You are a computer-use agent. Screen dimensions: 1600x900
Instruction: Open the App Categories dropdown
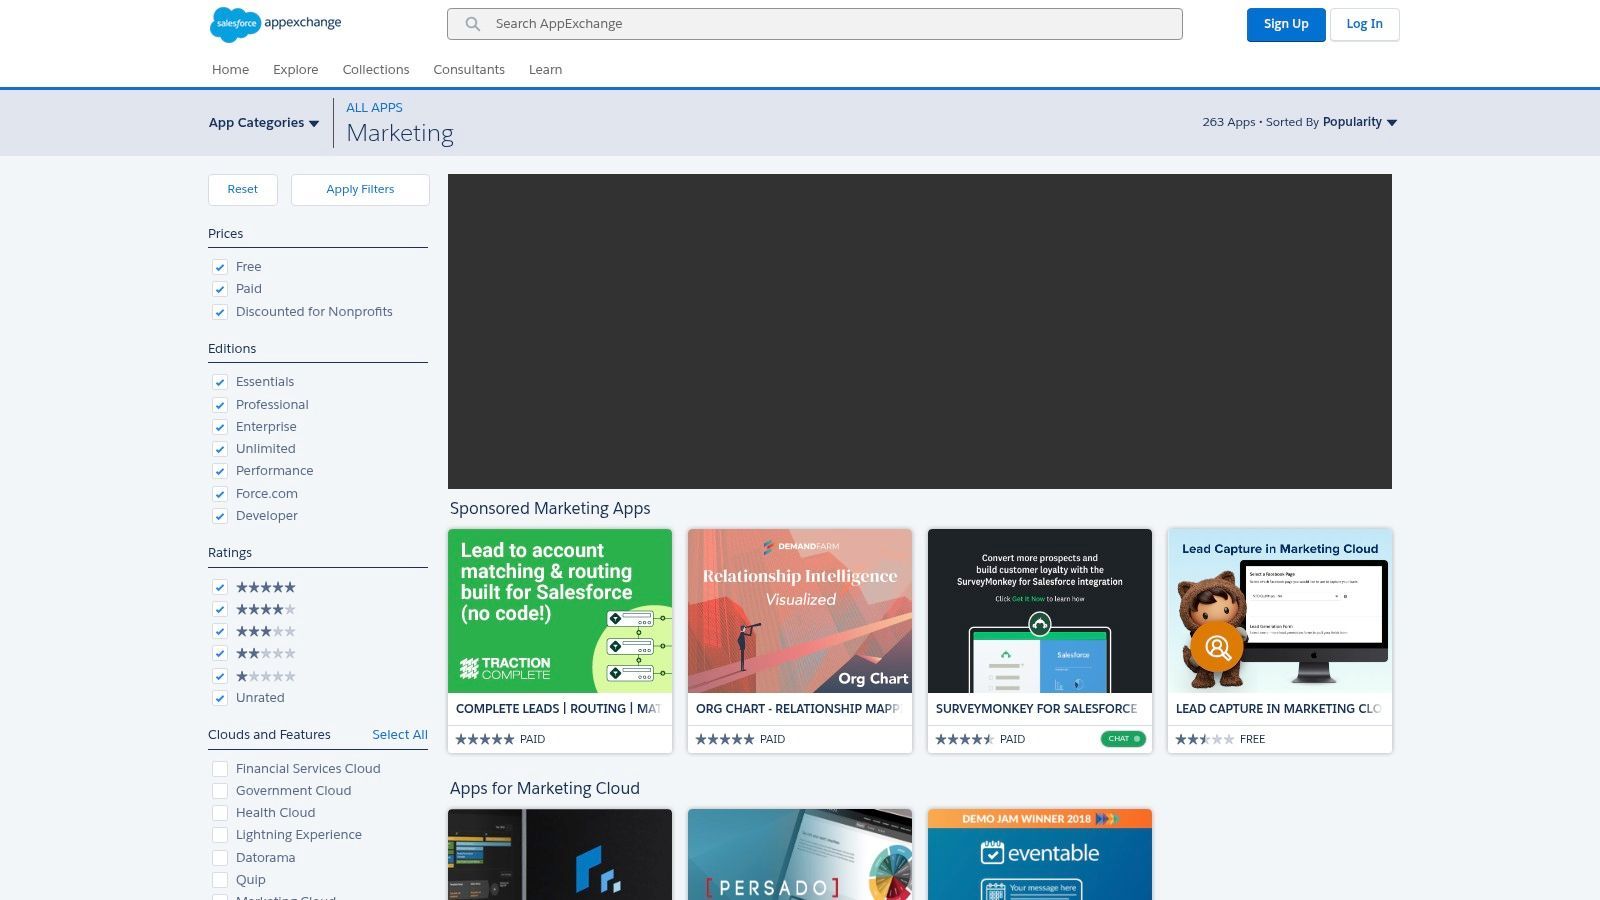[263, 122]
